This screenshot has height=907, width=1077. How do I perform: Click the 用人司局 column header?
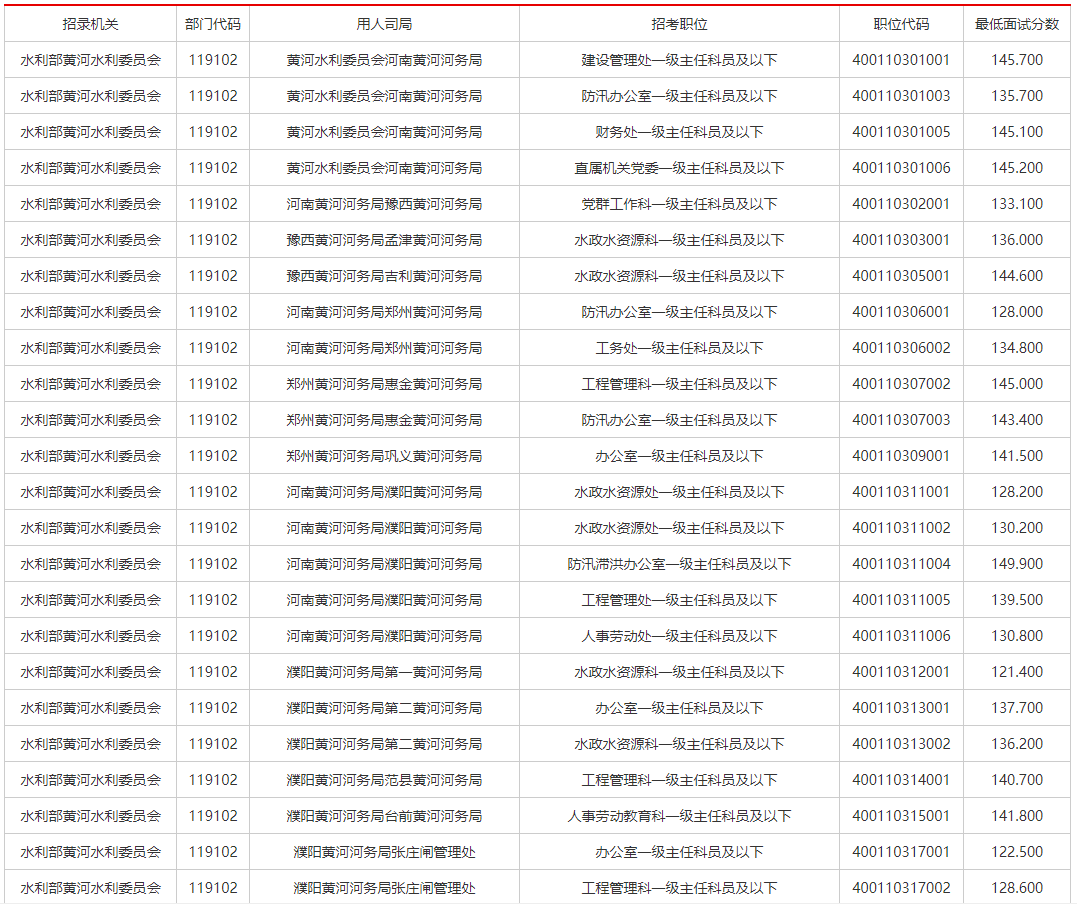(384, 24)
